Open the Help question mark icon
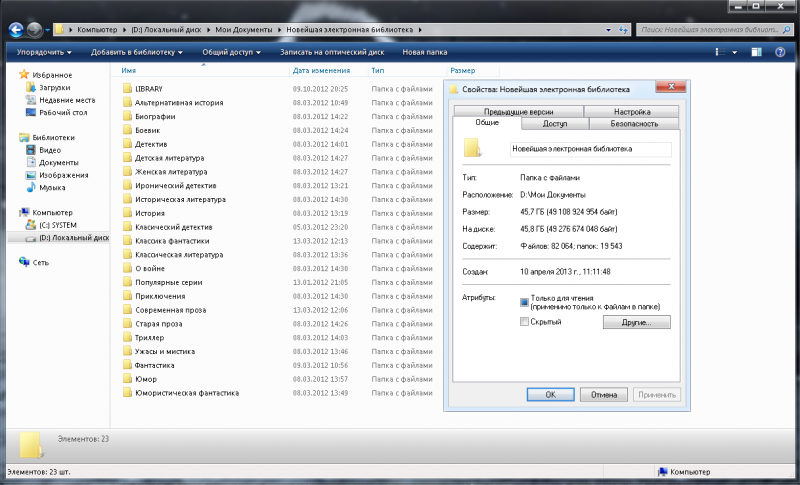This screenshot has height=485, width=800. (780, 52)
